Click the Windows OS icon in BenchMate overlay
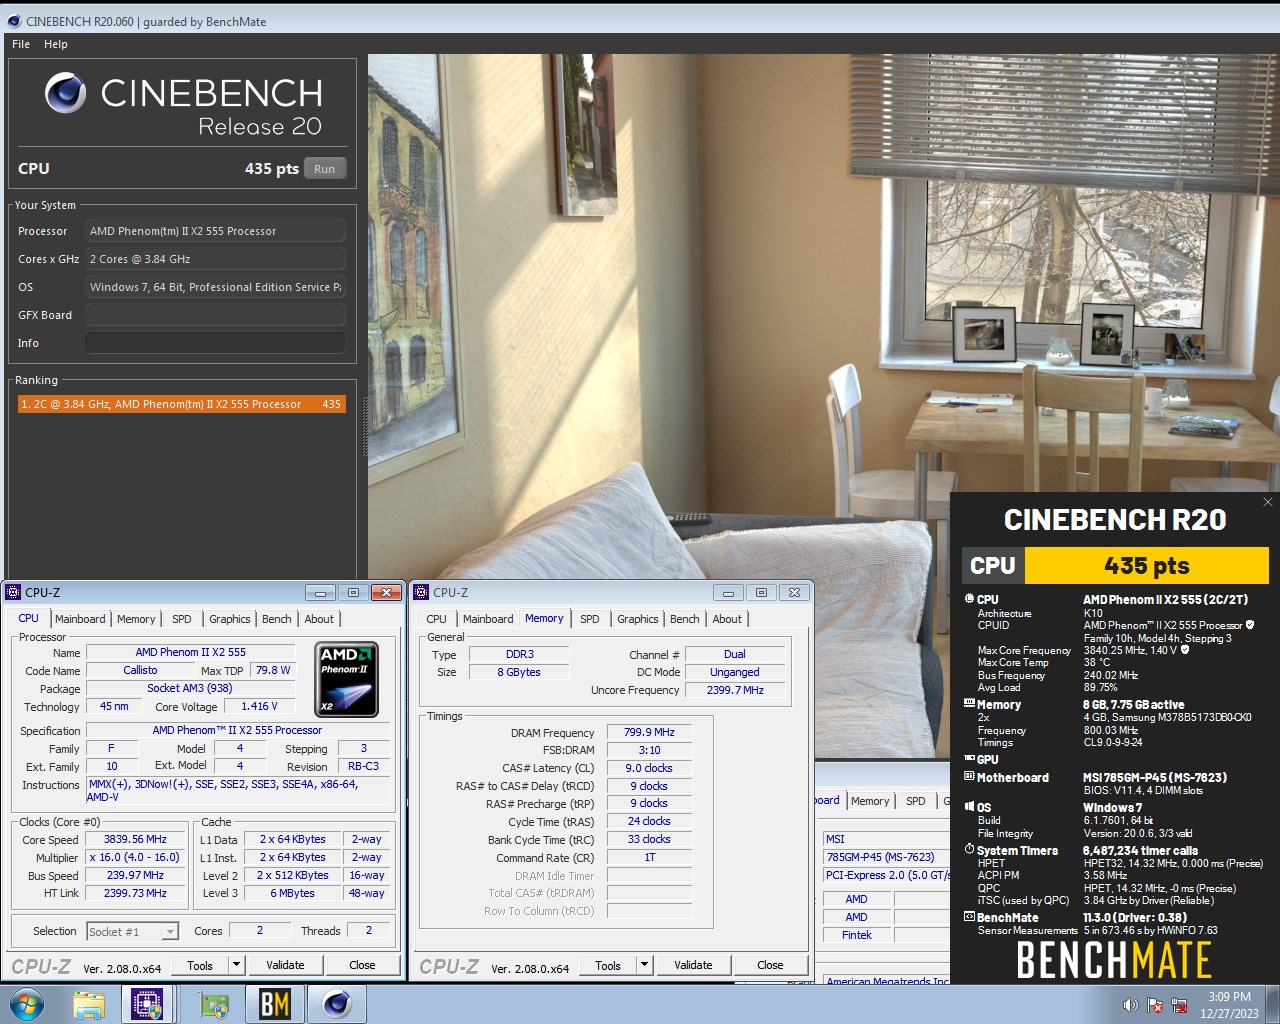Viewport: 1280px width, 1024px height. pos(969,806)
